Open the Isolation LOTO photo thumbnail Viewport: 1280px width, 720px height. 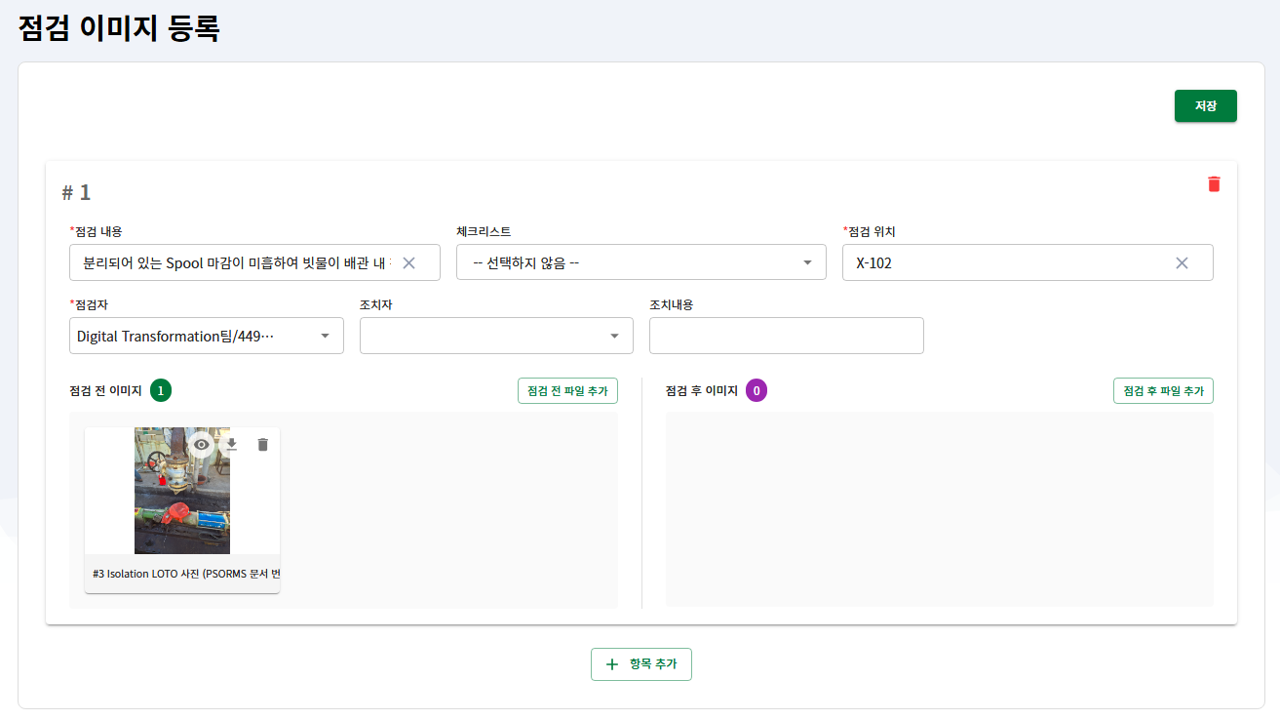(x=182, y=505)
